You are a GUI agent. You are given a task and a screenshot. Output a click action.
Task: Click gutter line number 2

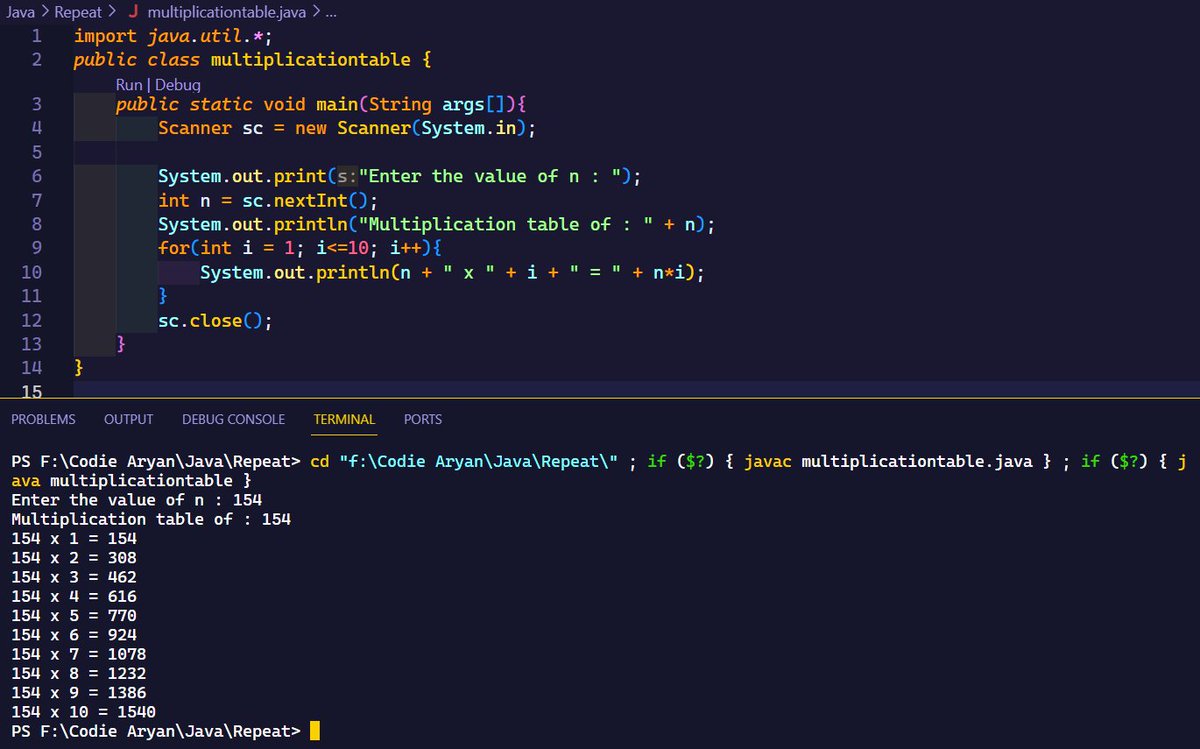(x=36, y=60)
